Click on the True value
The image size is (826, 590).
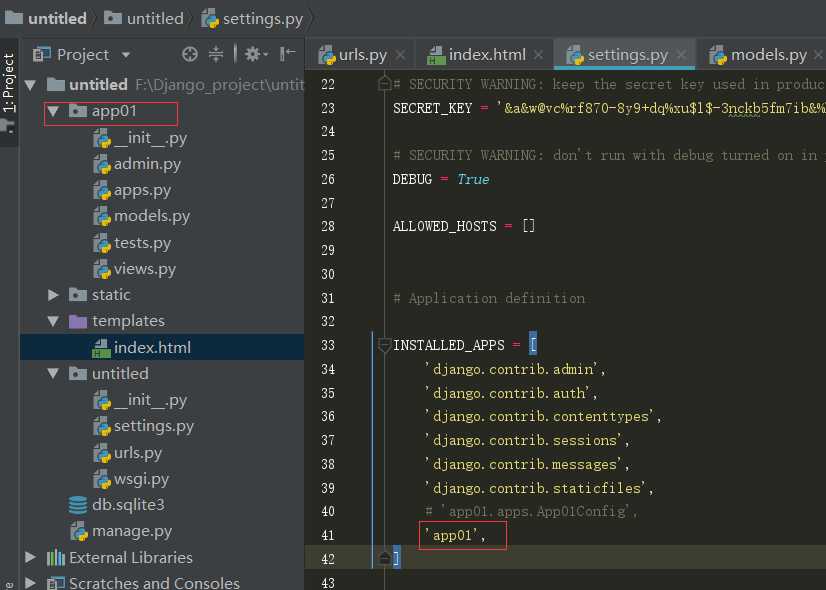coord(473,179)
